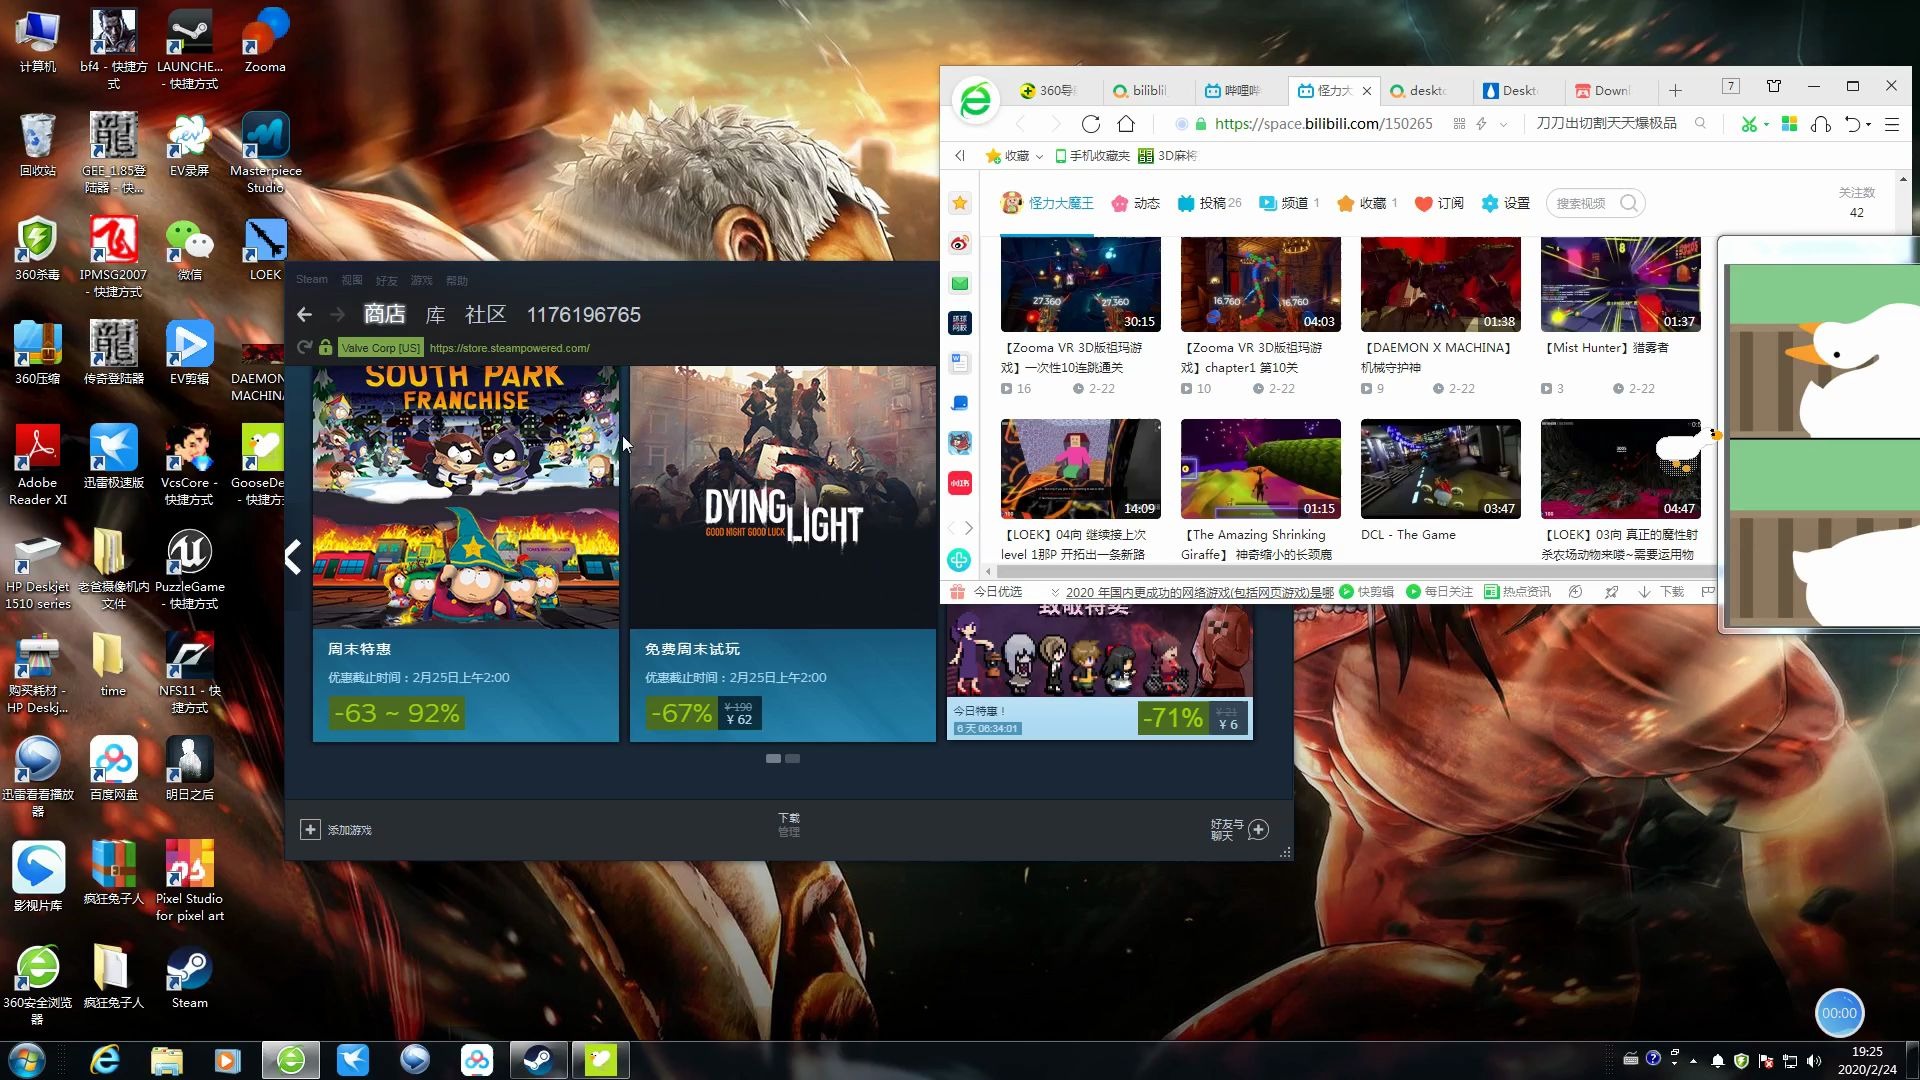Reload the page with the refresh icon
This screenshot has height=1080, width=1920.
pos(1090,124)
